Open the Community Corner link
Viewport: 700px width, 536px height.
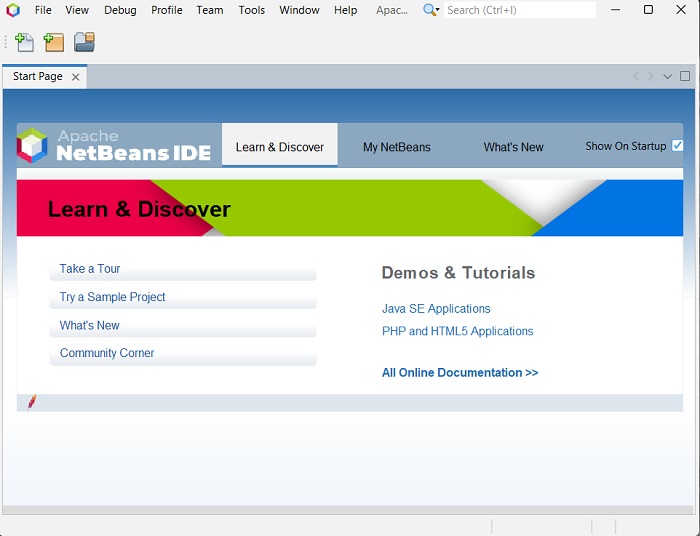click(x=107, y=353)
